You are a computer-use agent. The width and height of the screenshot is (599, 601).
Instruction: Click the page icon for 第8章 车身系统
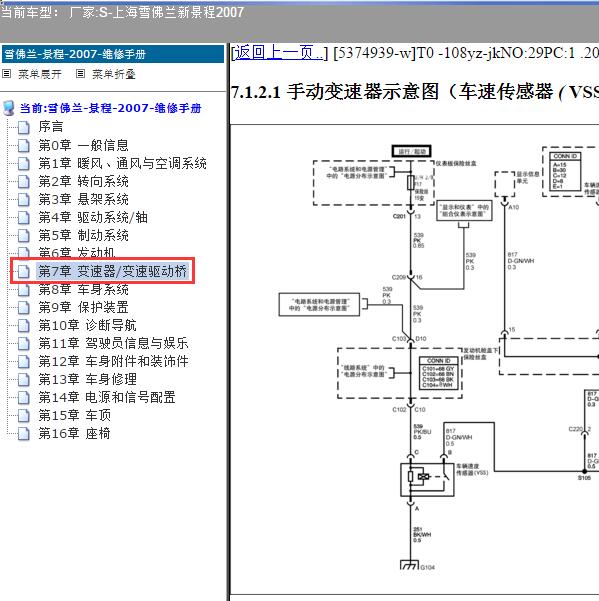click(x=24, y=290)
